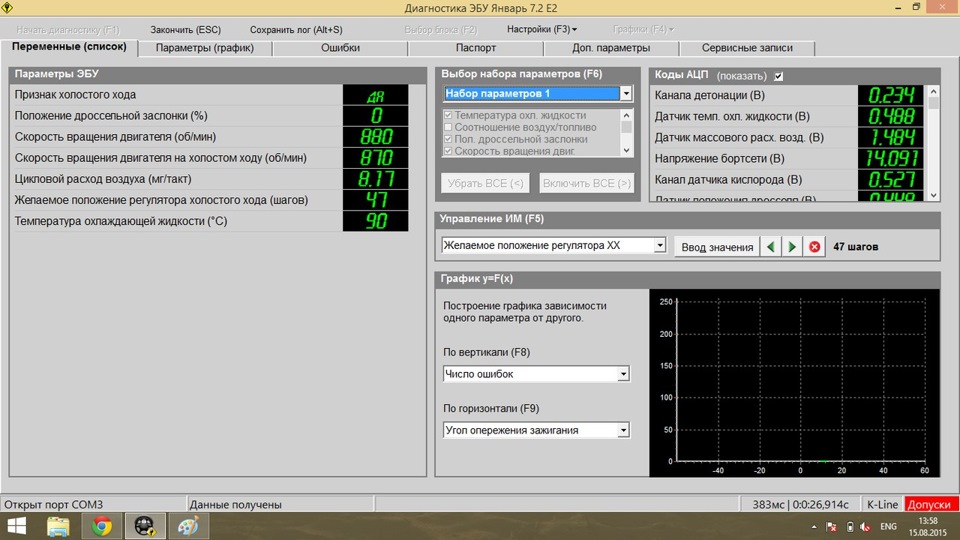Open Google Chrome from the taskbar
The image size is (960, 540).
click(x=101, y=526)
